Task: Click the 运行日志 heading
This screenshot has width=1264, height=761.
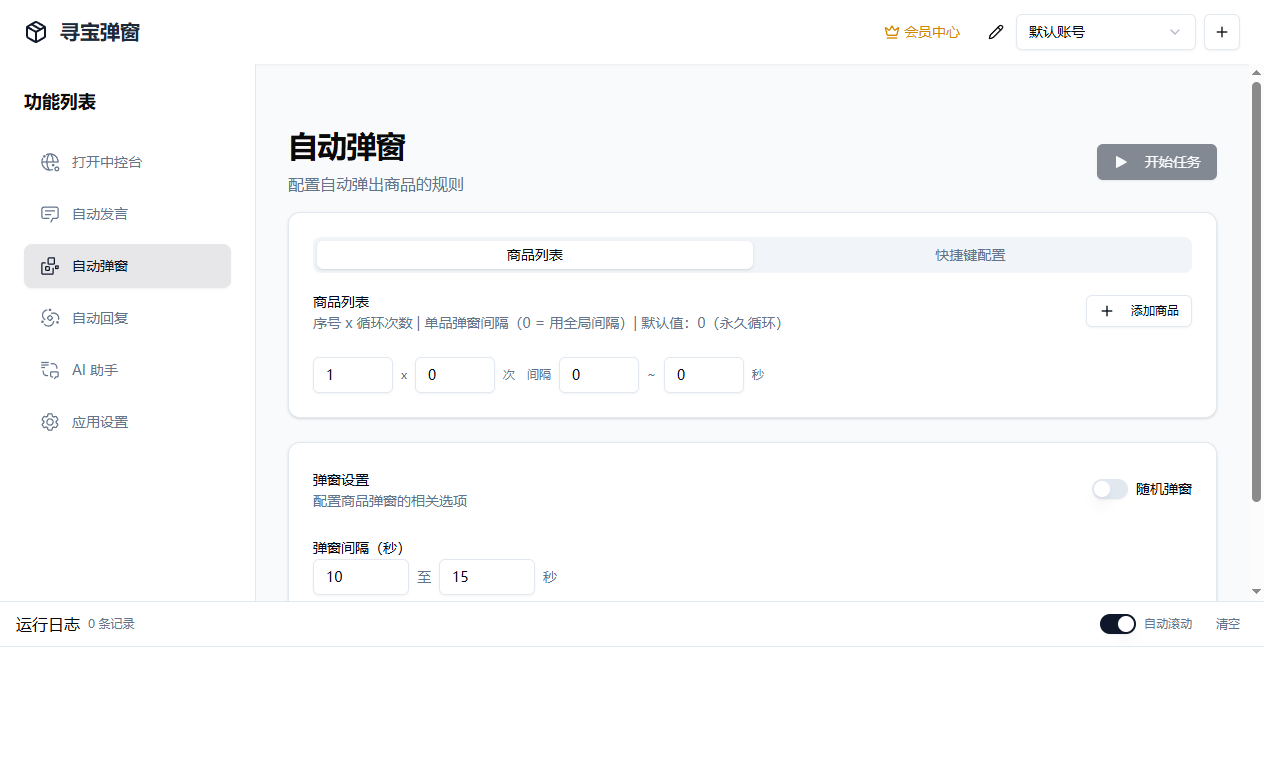Action: point(48,624)
